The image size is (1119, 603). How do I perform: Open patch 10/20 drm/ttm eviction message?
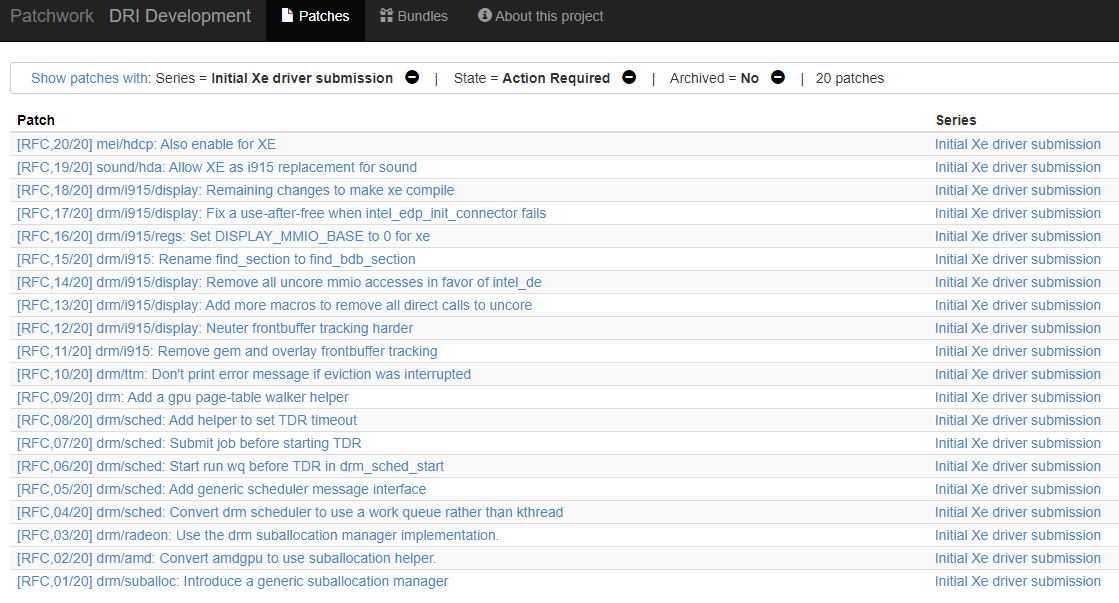click(244, 374)
